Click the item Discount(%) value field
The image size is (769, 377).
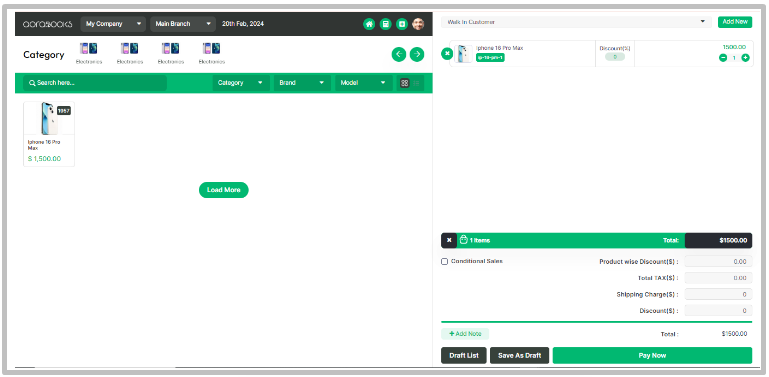pyautogui.click(x=615, y=57)
